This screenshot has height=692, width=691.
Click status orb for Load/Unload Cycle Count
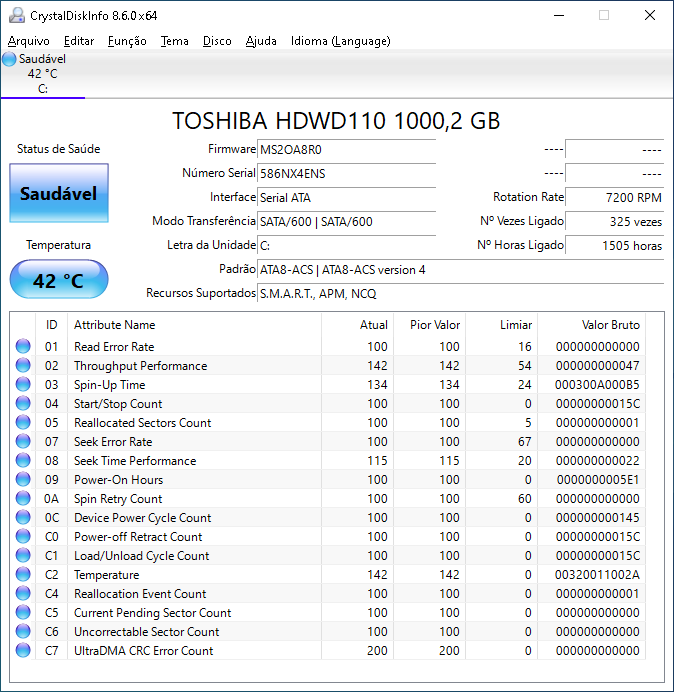23,555
